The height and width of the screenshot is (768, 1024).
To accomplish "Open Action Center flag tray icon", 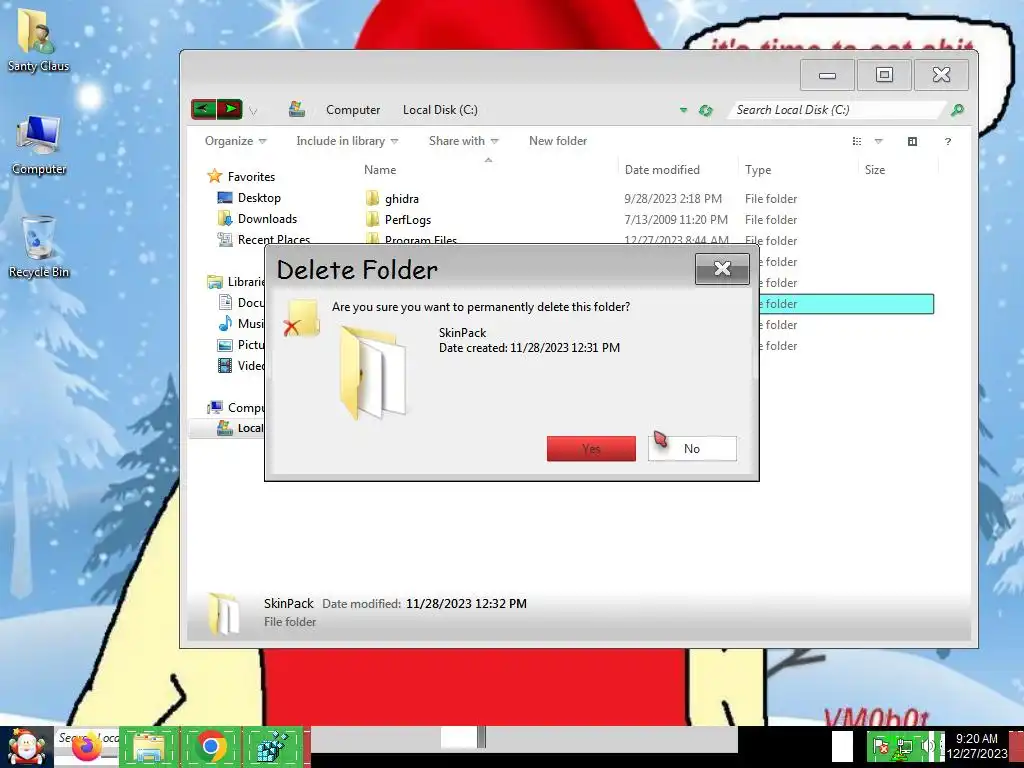I will [880, 746].
